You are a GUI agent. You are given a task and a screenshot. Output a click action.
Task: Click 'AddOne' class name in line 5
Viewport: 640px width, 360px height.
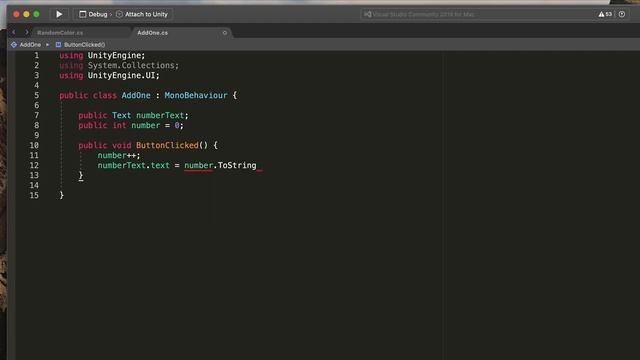coord(136,96)
